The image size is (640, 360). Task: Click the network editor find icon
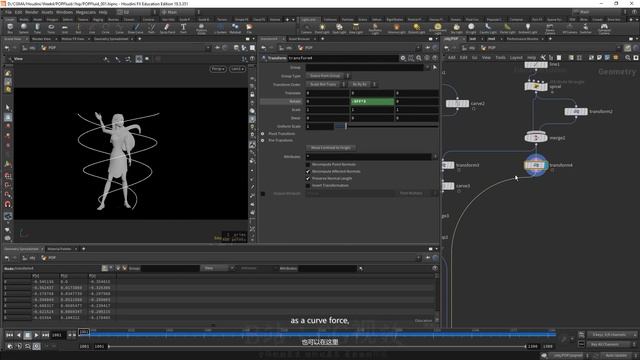pos(628,58)
